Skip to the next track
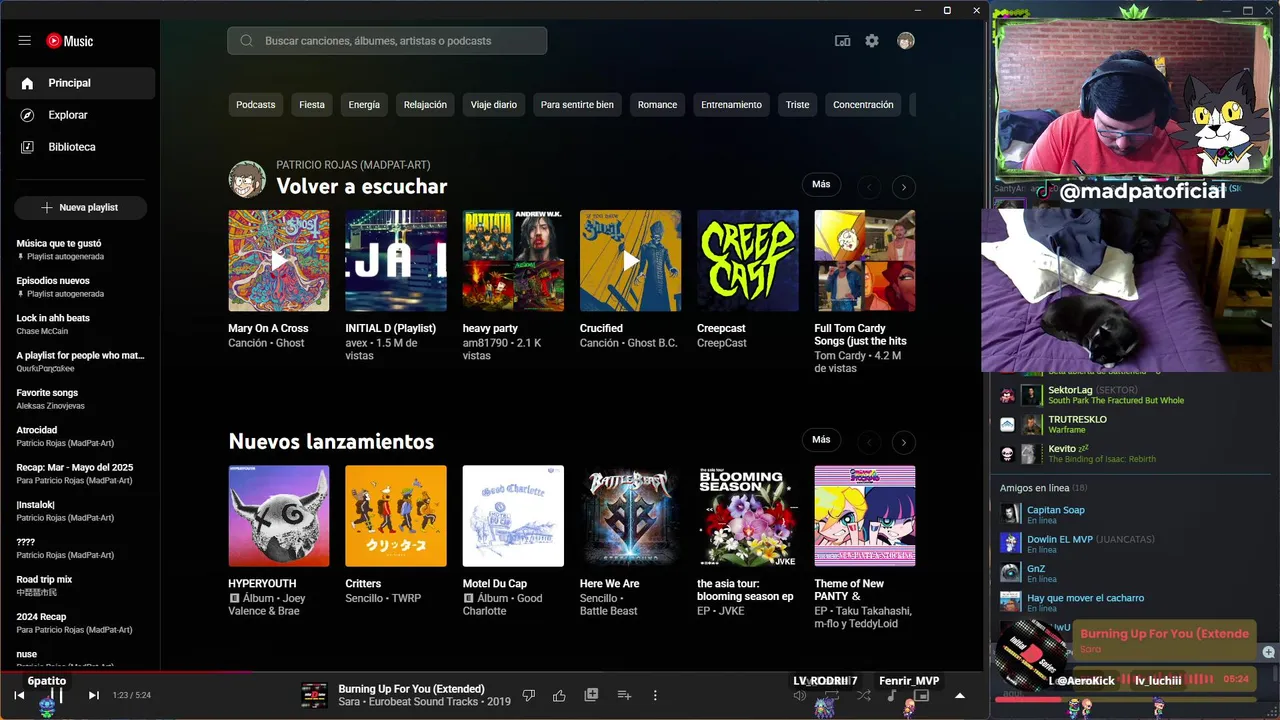The image size is (1280, 720). click(94, 695)
